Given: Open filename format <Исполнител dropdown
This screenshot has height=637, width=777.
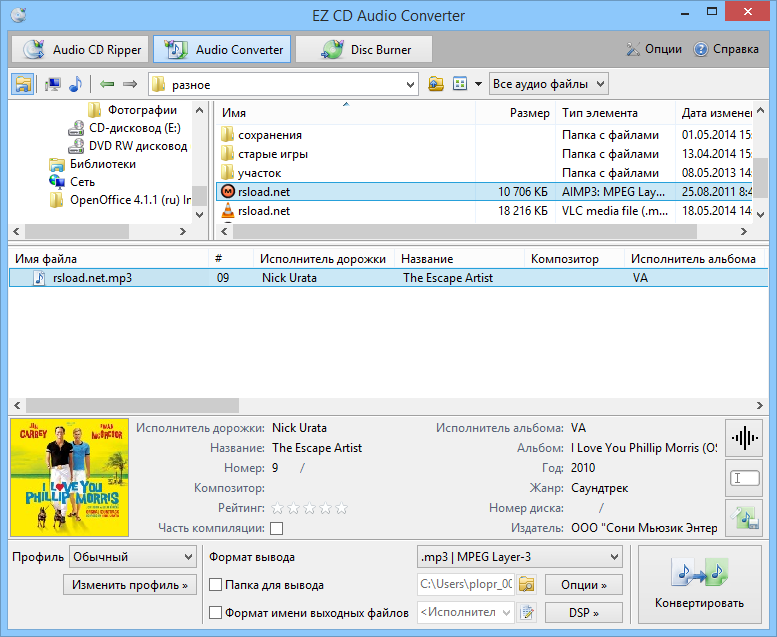Looking at the screenshot, I should [465, 612].
